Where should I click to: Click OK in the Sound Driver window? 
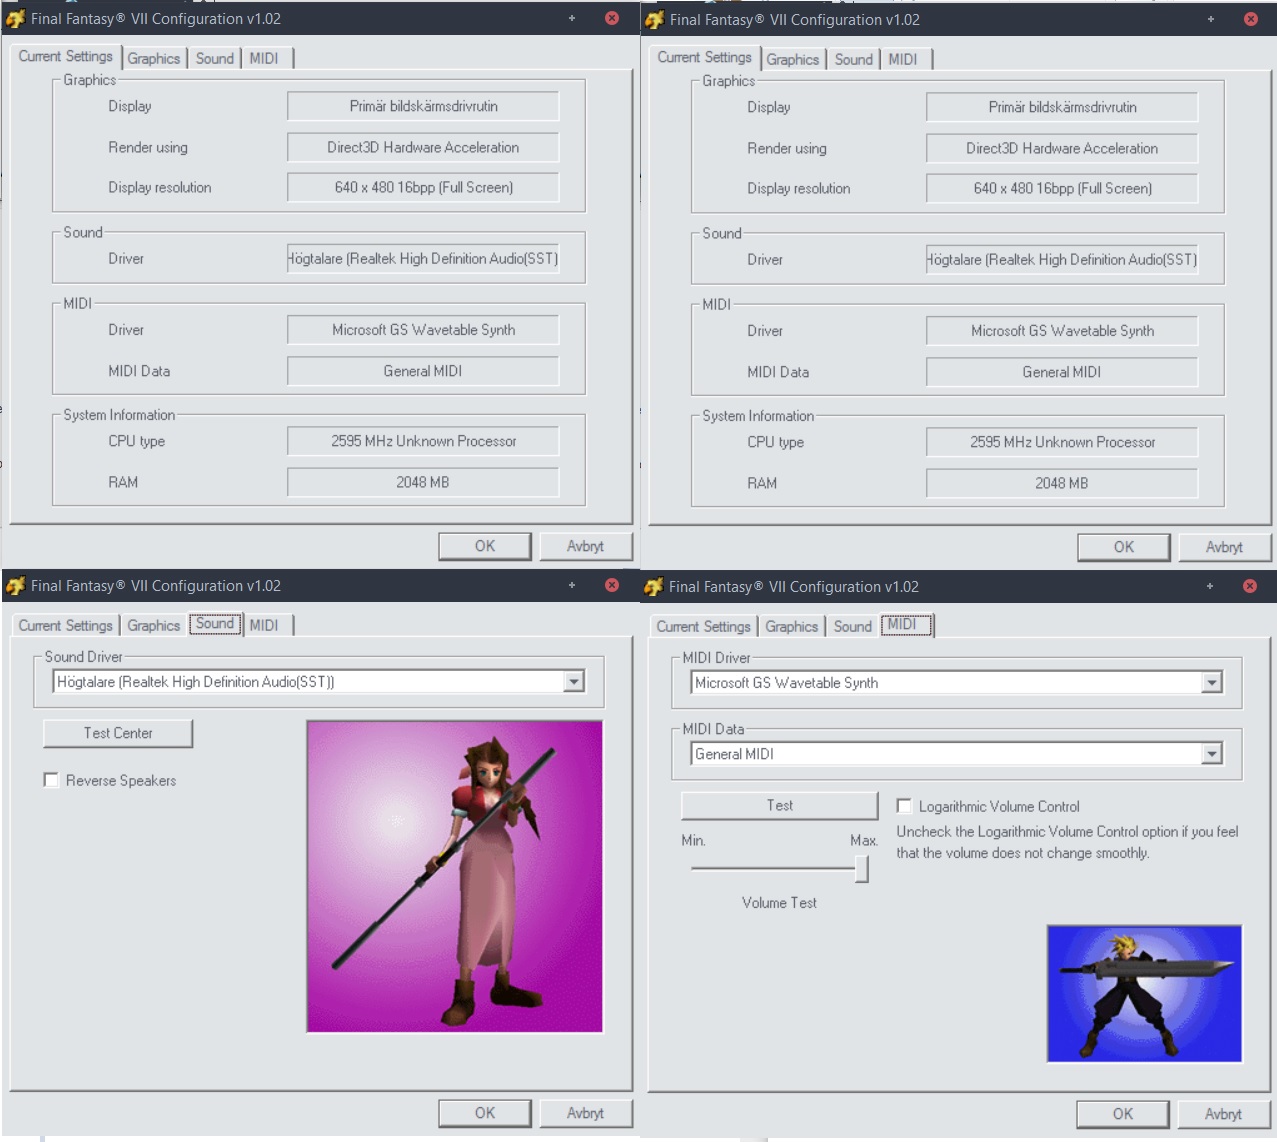point(485,1113)
